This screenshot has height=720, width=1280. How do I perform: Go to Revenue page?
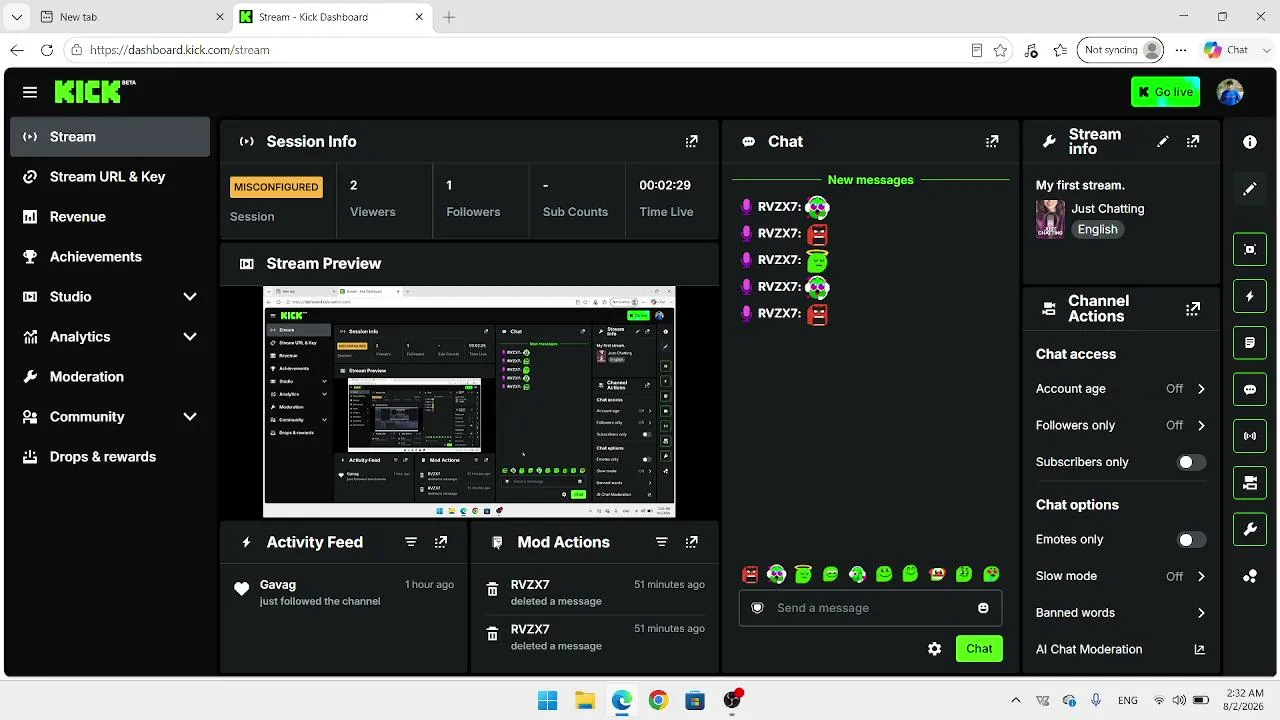click(x=110, y=217)
